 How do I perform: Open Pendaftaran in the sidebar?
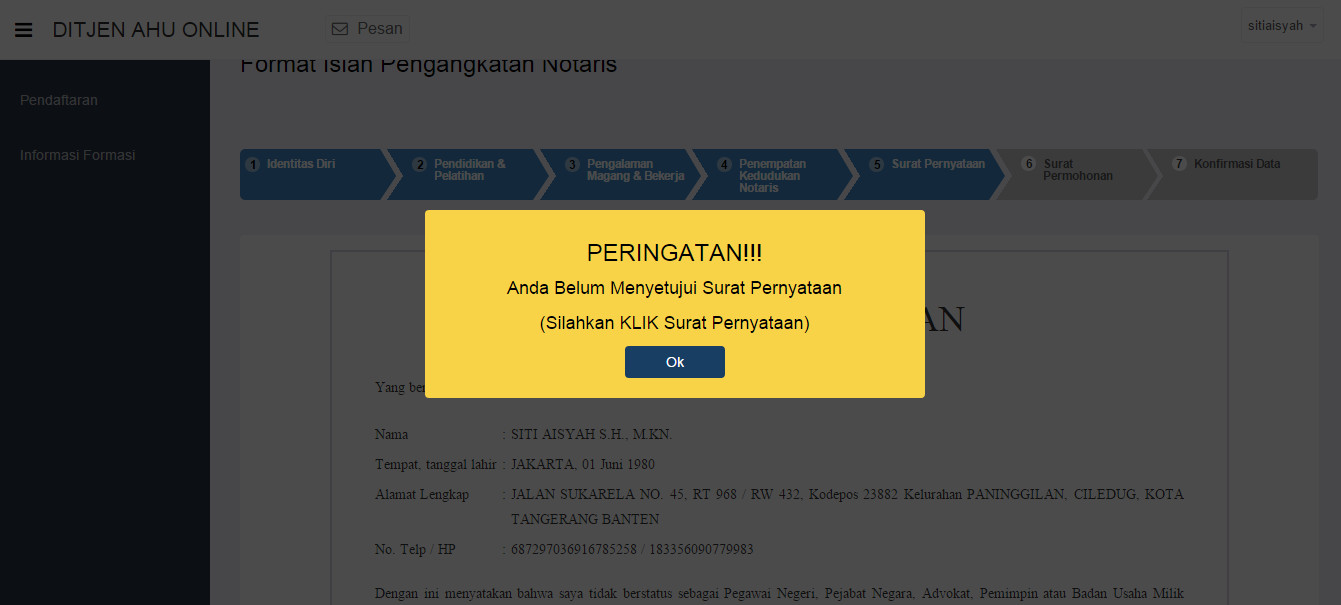tap(59, 100)
